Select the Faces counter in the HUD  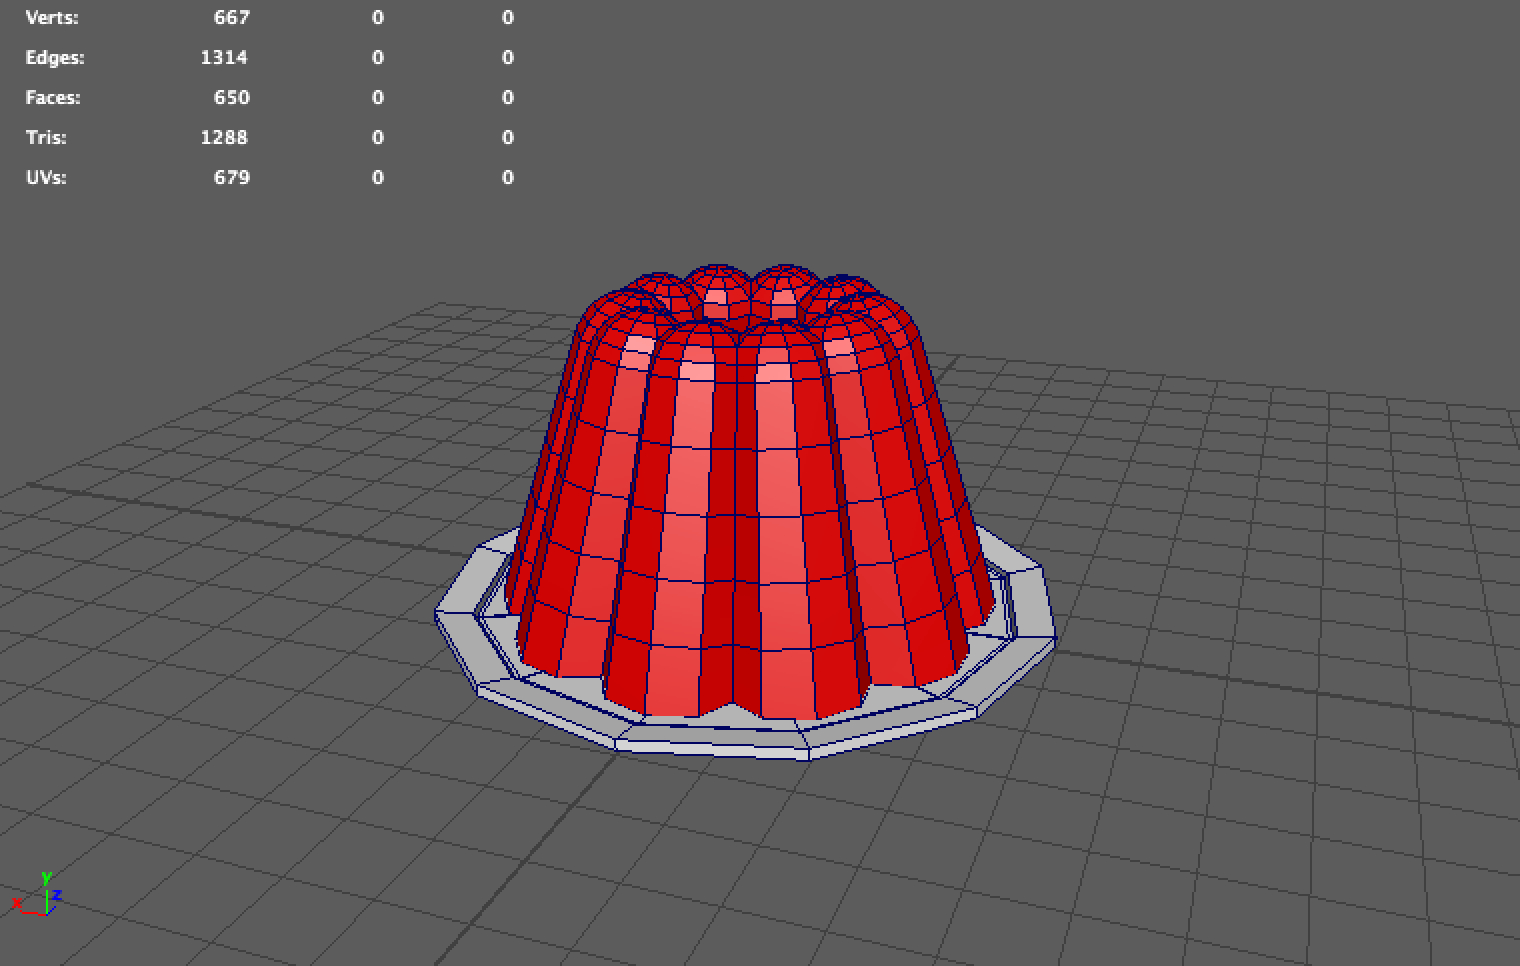[53, 97]
